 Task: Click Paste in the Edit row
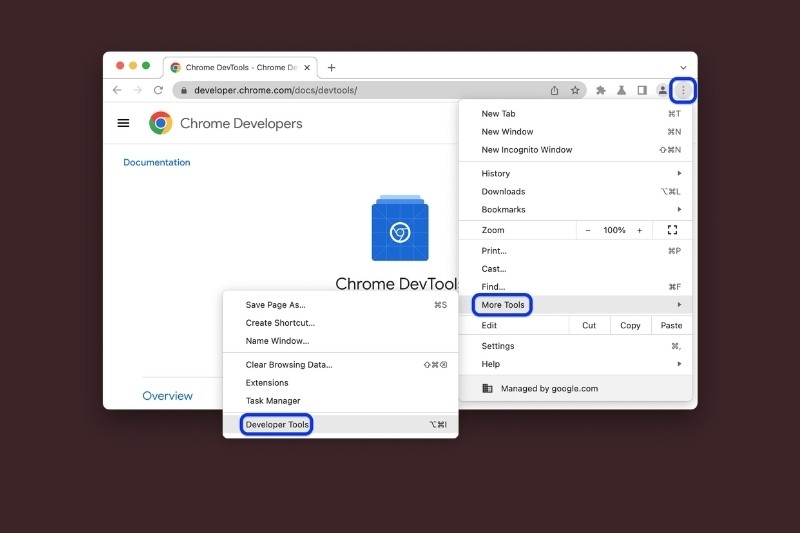(671, 325)
